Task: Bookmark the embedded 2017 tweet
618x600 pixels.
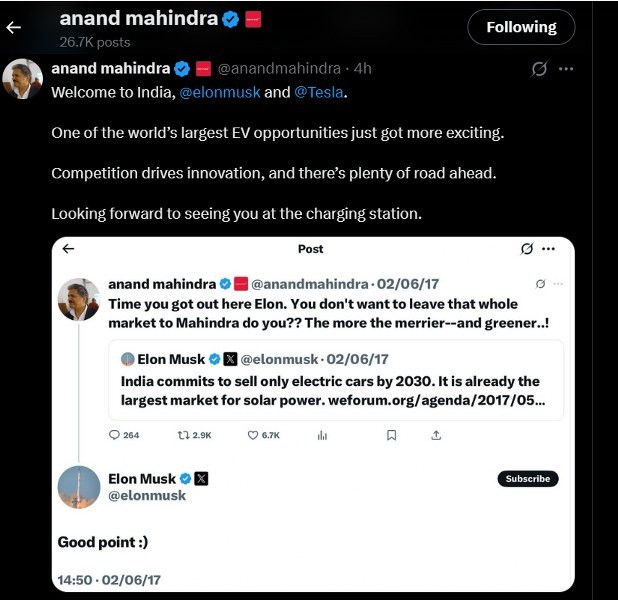Action: tap(392, 435)
